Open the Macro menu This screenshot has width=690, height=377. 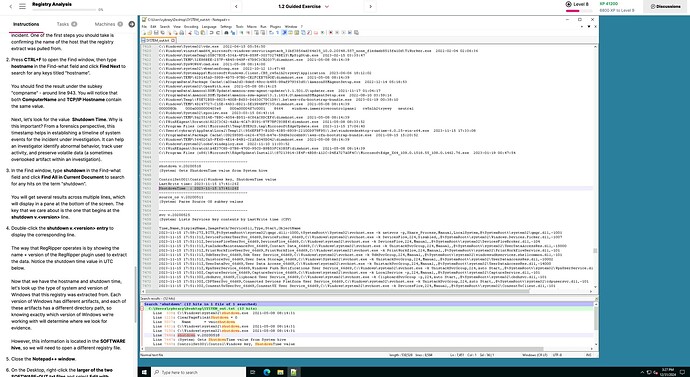pos(252,27)
